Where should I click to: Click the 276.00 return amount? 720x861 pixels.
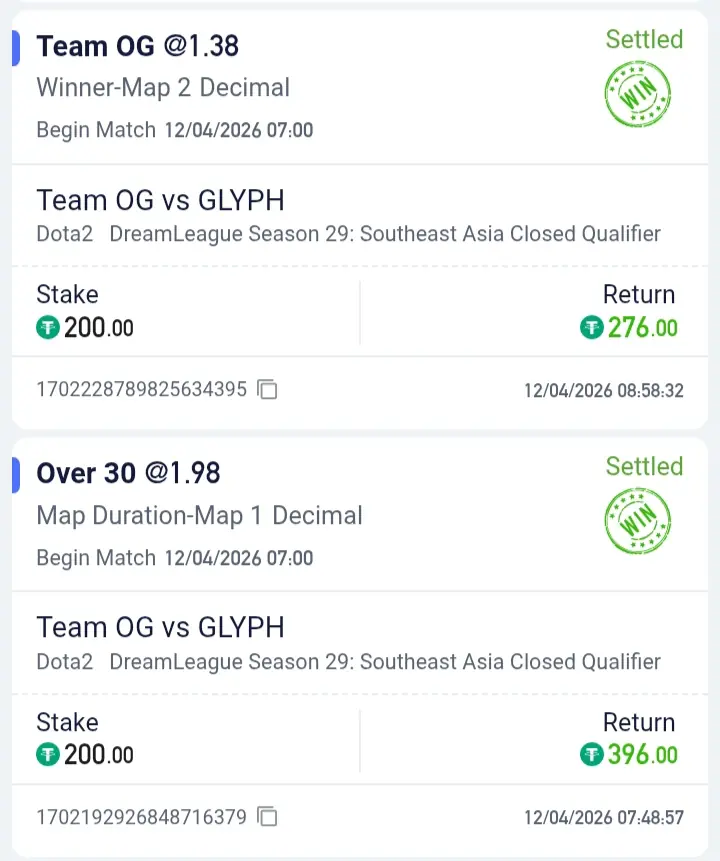642,327
